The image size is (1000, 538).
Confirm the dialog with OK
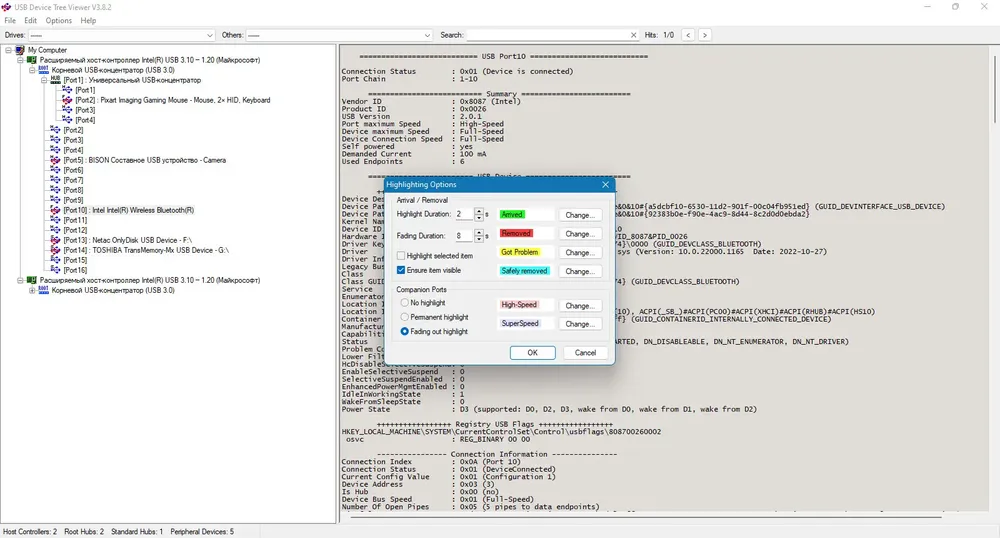click(533, 353)
